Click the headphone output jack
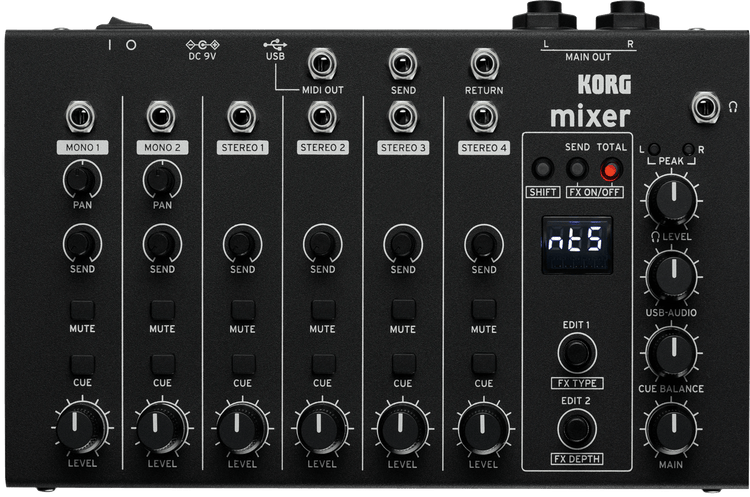This screenshot has width=750, height=497. click(706, 107)
